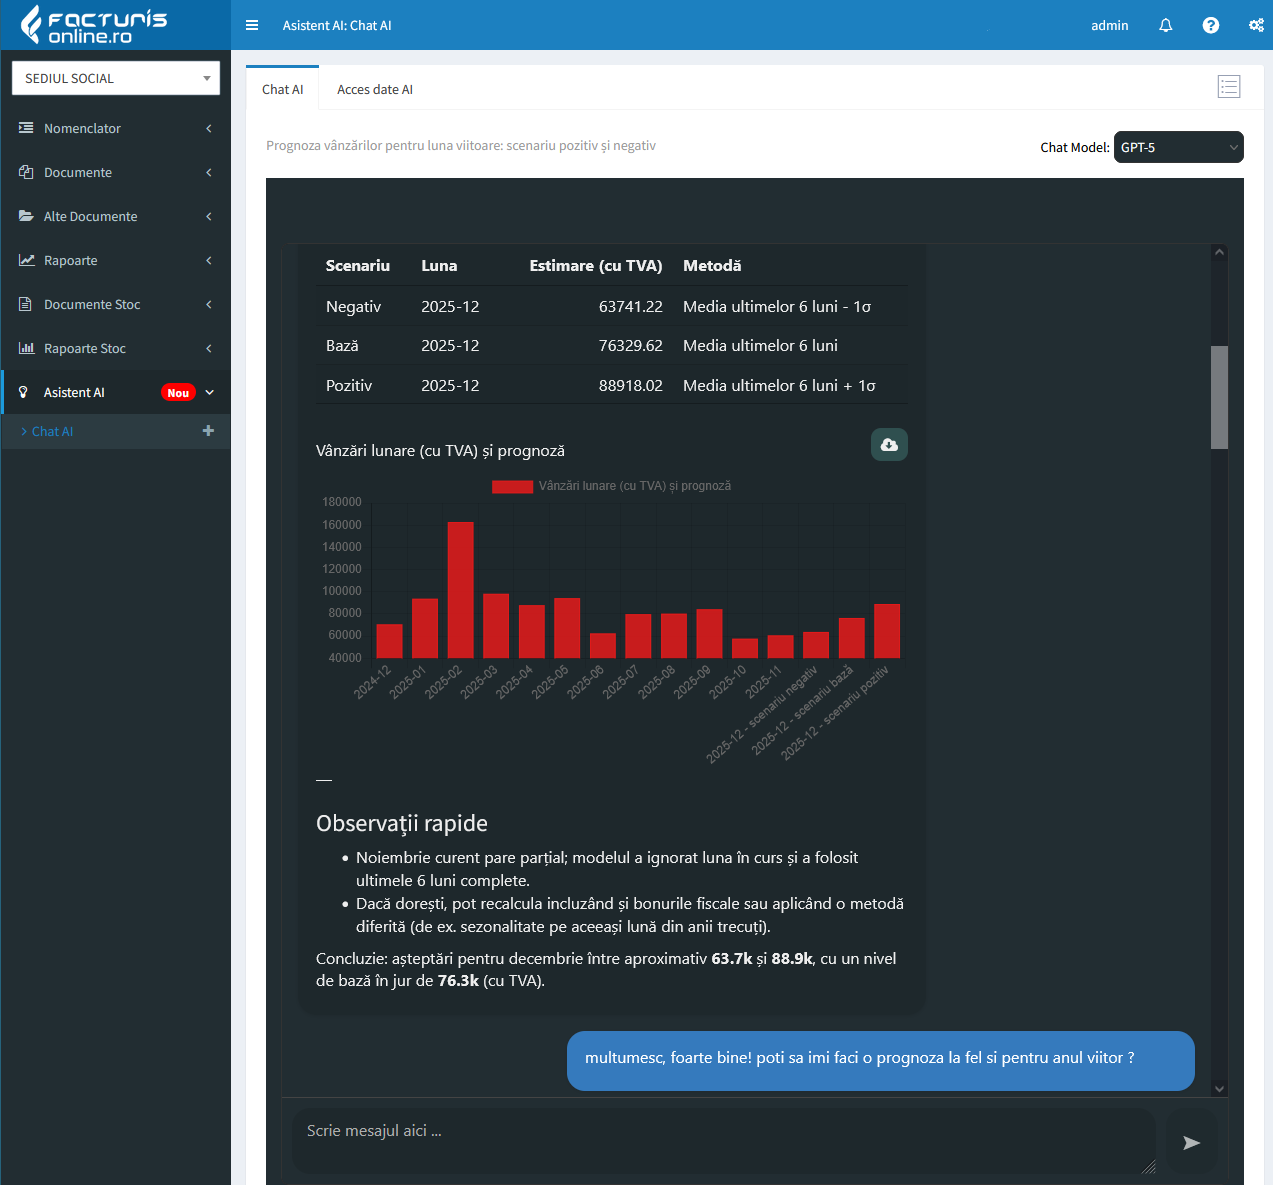Click the conversation list icon

coord(1229,87)
